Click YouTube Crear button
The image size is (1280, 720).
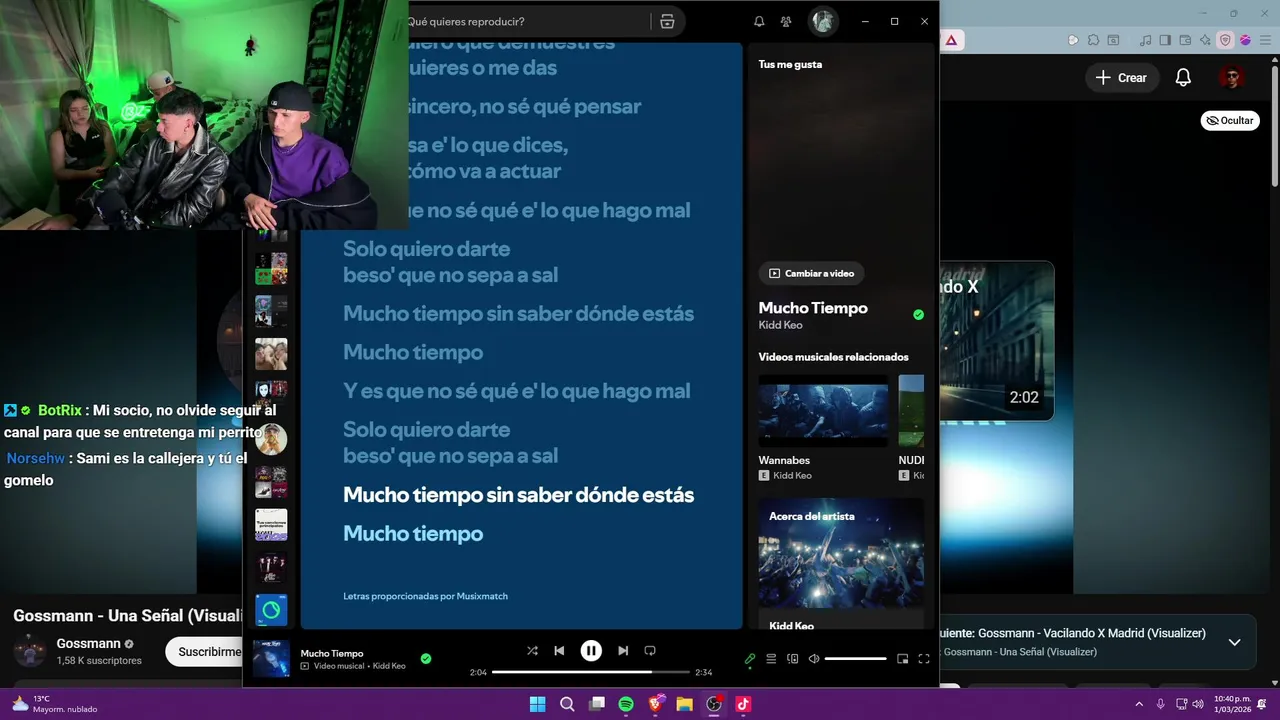tap(1121, 78)
